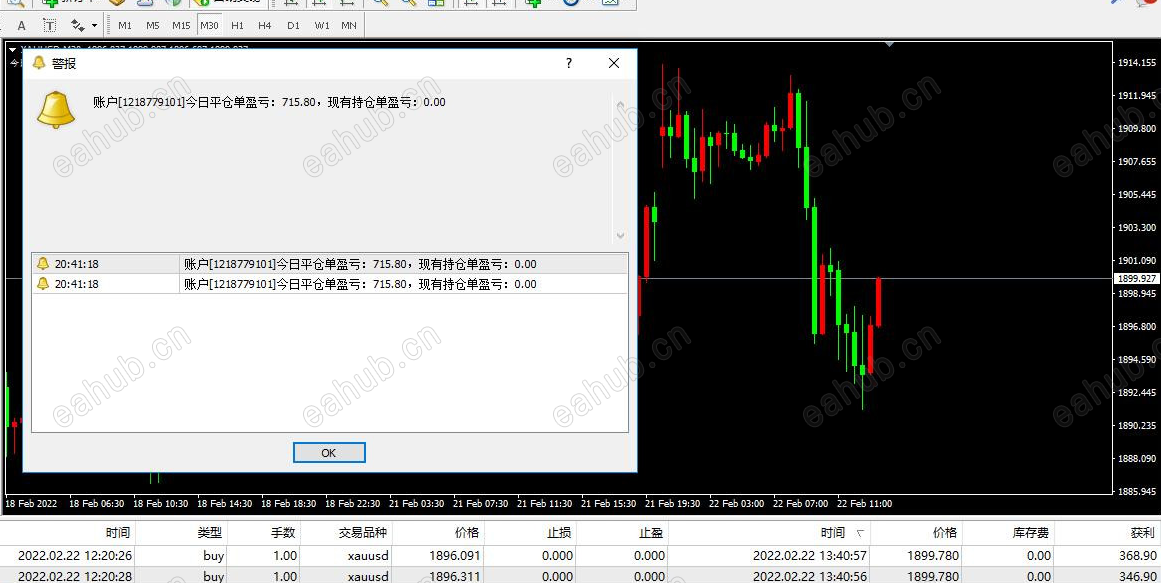
Task: Click open time cell 2022.02.22 12:20:26
Action: (75, 556)
